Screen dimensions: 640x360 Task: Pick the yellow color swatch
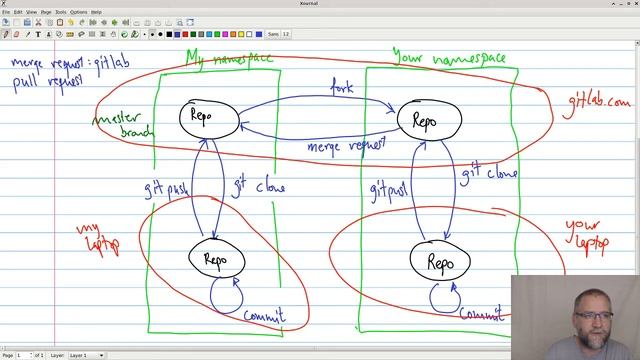[x=241, y=34]
